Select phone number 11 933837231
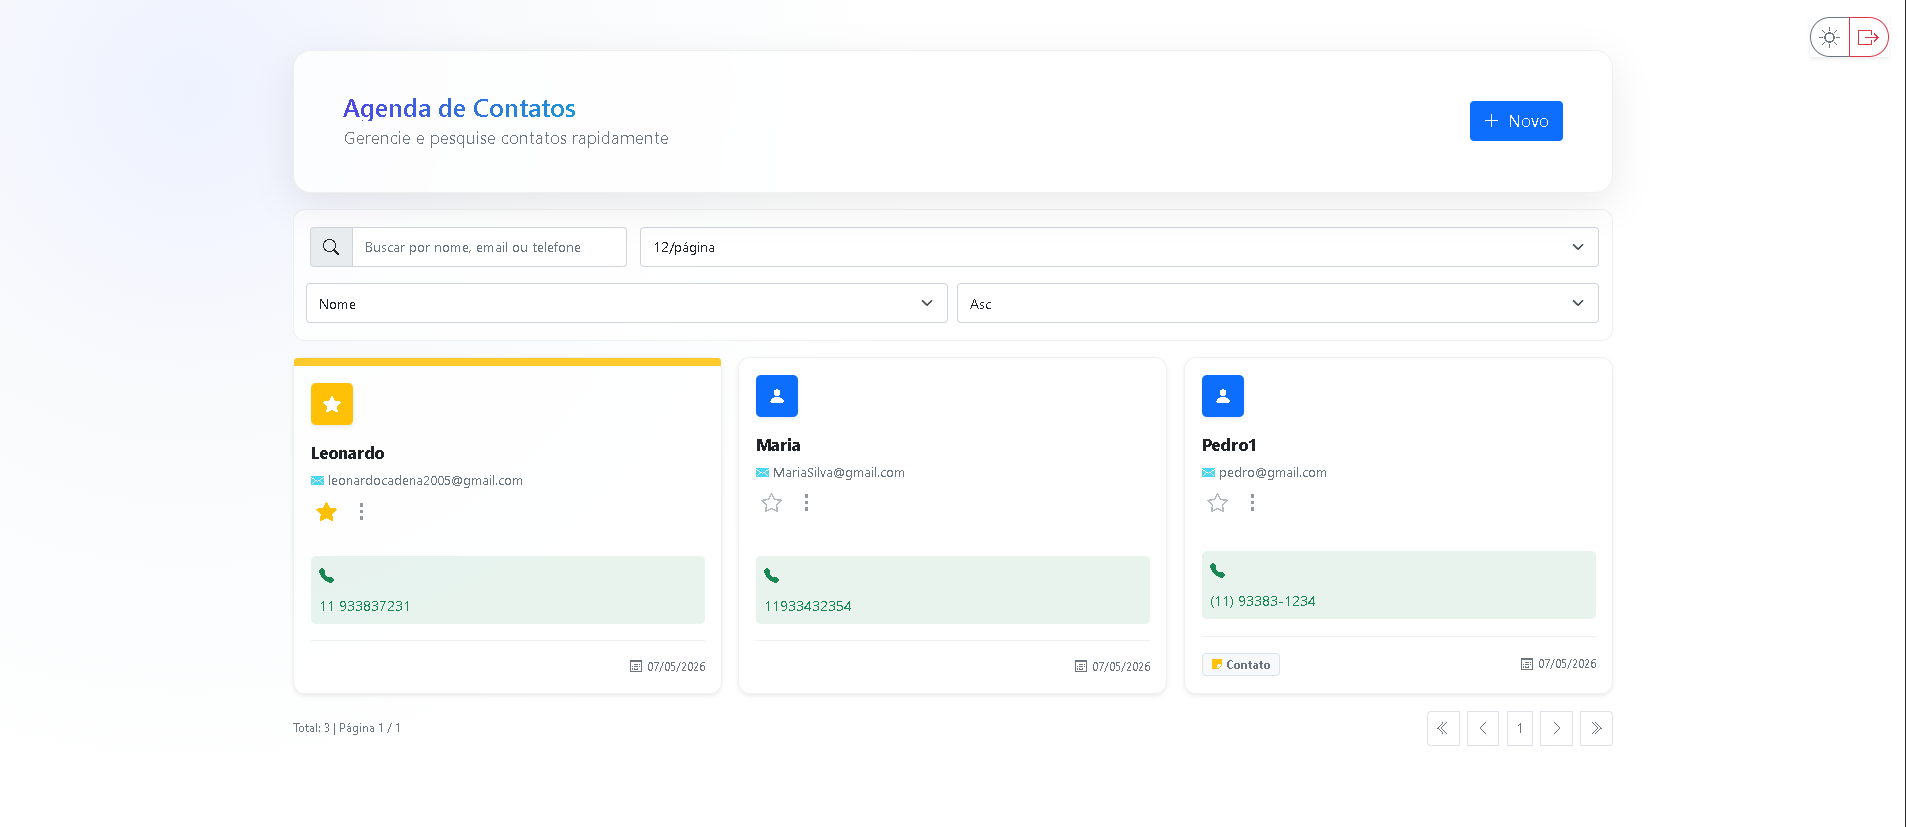 tap(365, 606)
